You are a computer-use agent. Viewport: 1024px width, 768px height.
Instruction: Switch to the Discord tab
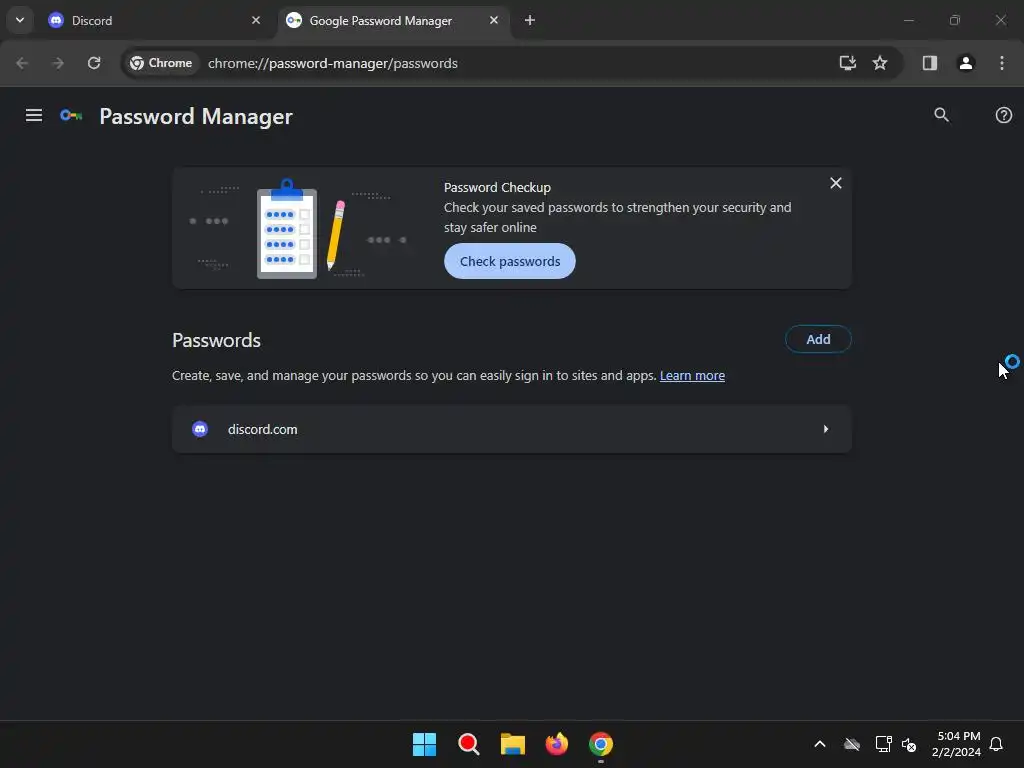tap(155, 20)
